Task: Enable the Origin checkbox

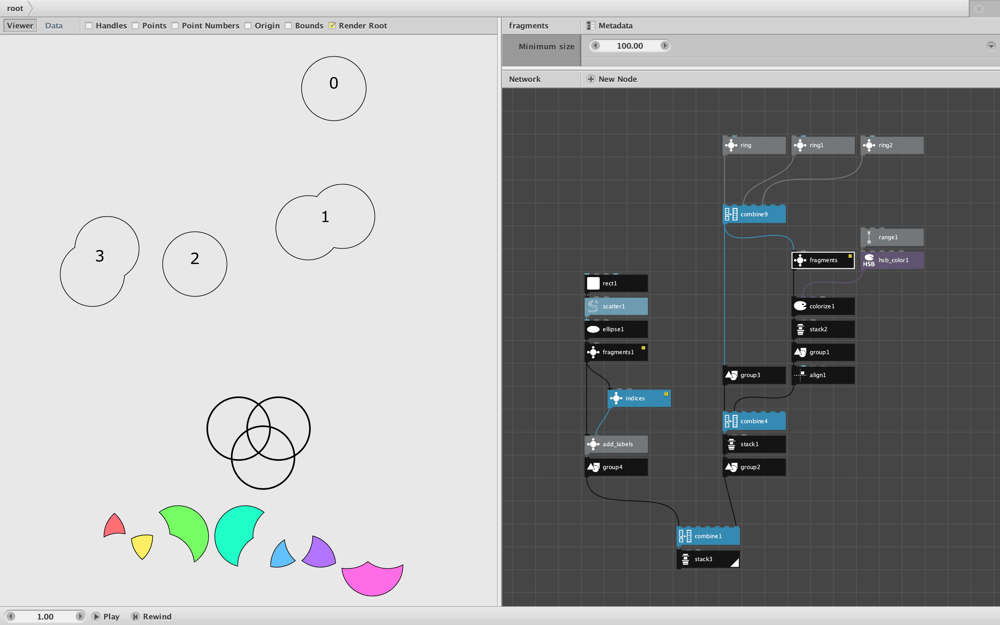Action: click(x=248, y=26)
